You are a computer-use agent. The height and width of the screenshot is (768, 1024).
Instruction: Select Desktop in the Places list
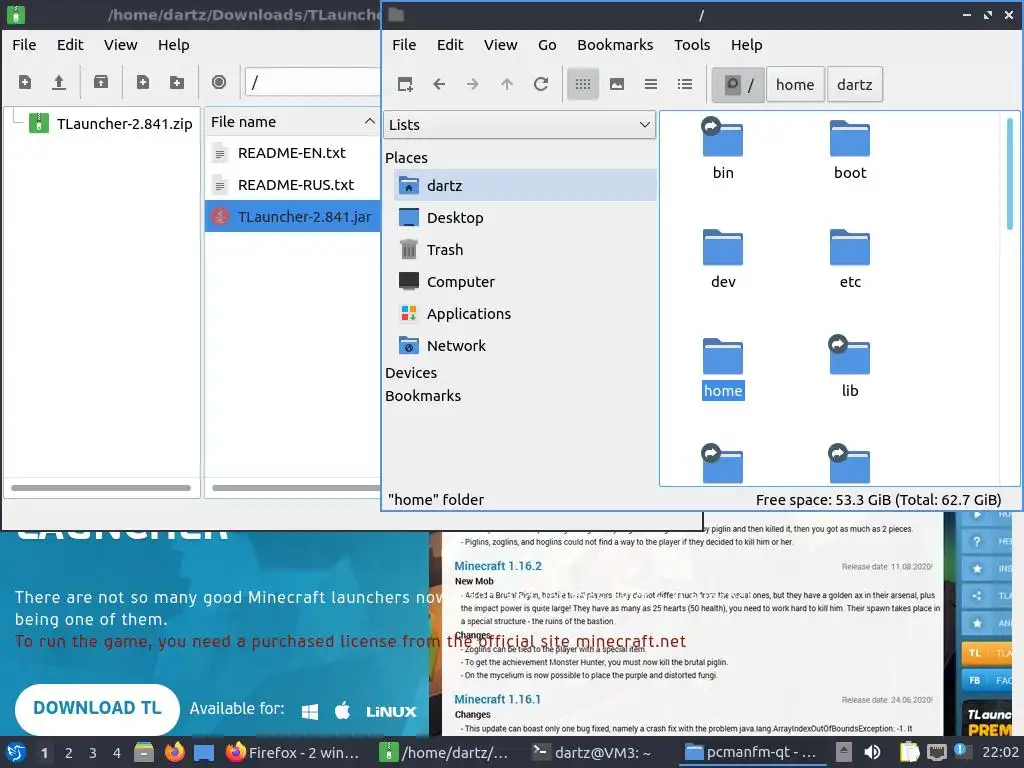click(525, 217)
